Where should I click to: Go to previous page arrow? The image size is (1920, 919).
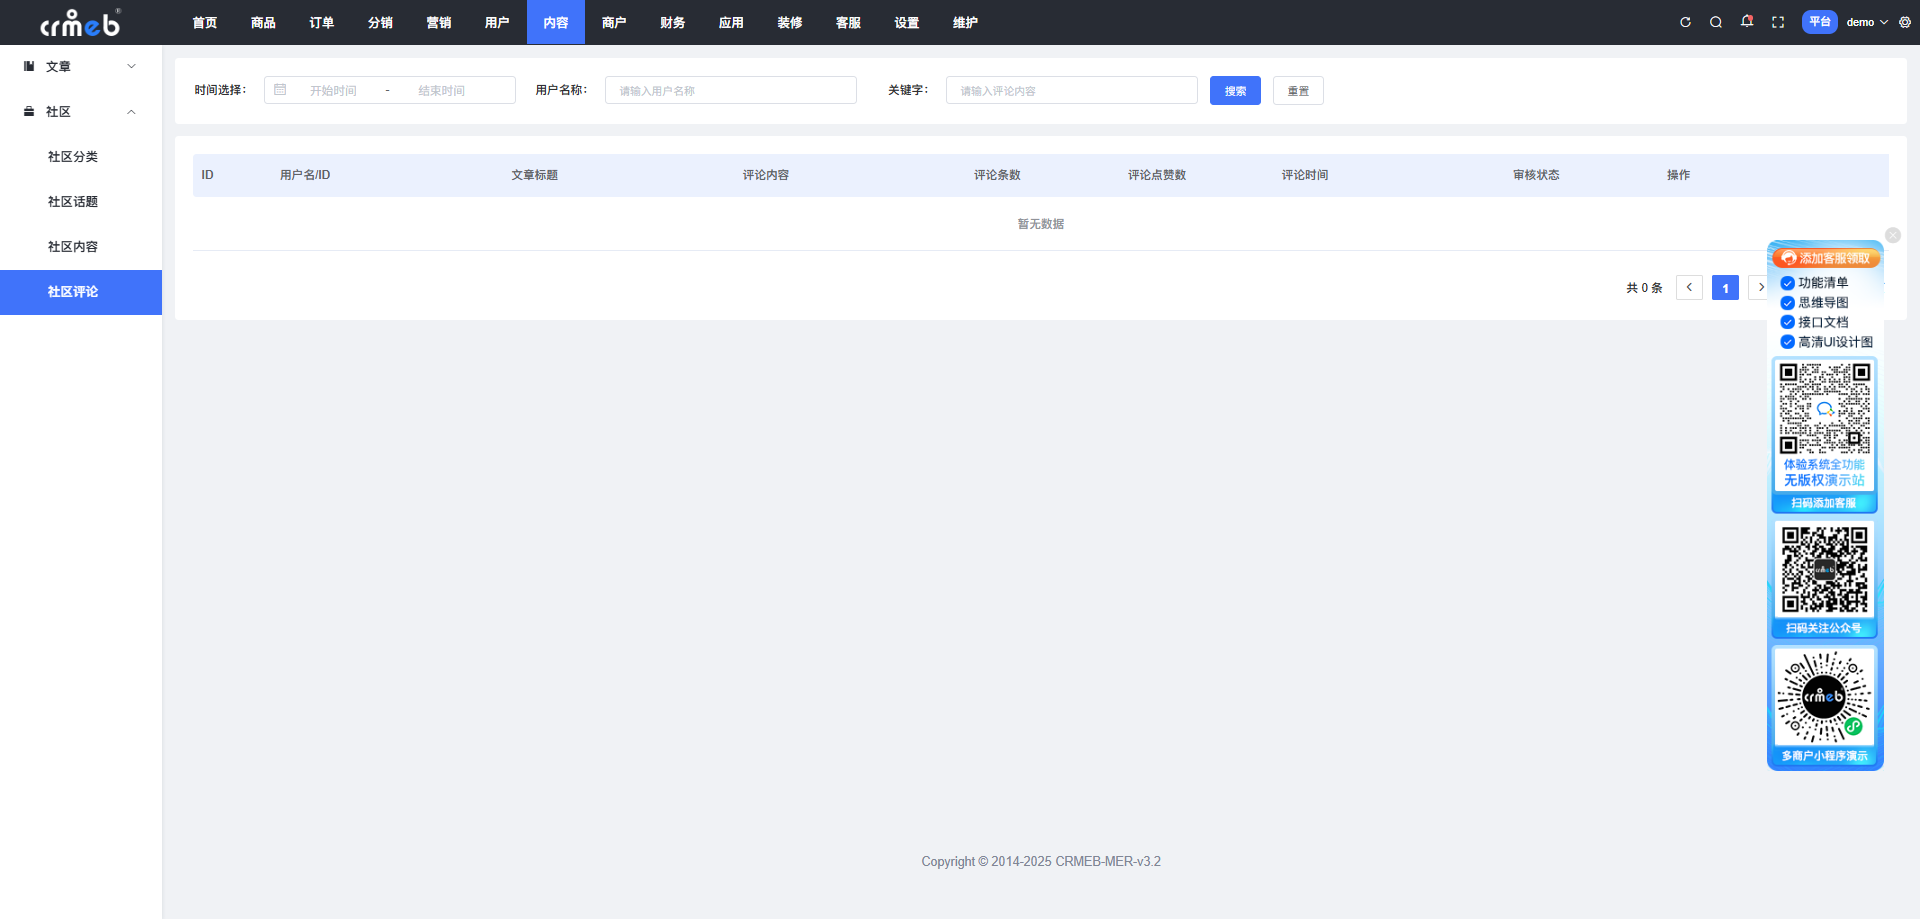(x=1689, y=288)
